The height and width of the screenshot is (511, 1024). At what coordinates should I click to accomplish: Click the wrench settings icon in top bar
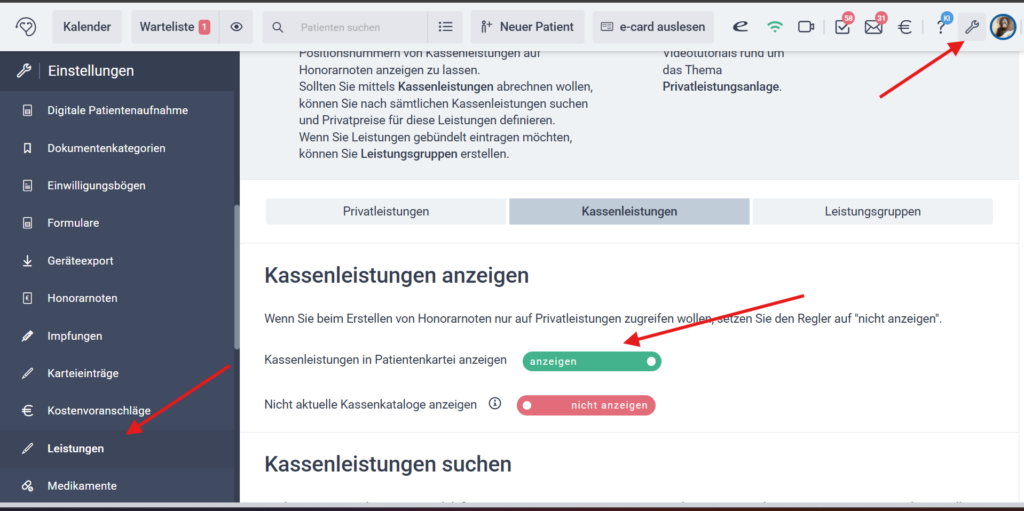[x=970, y=27]
